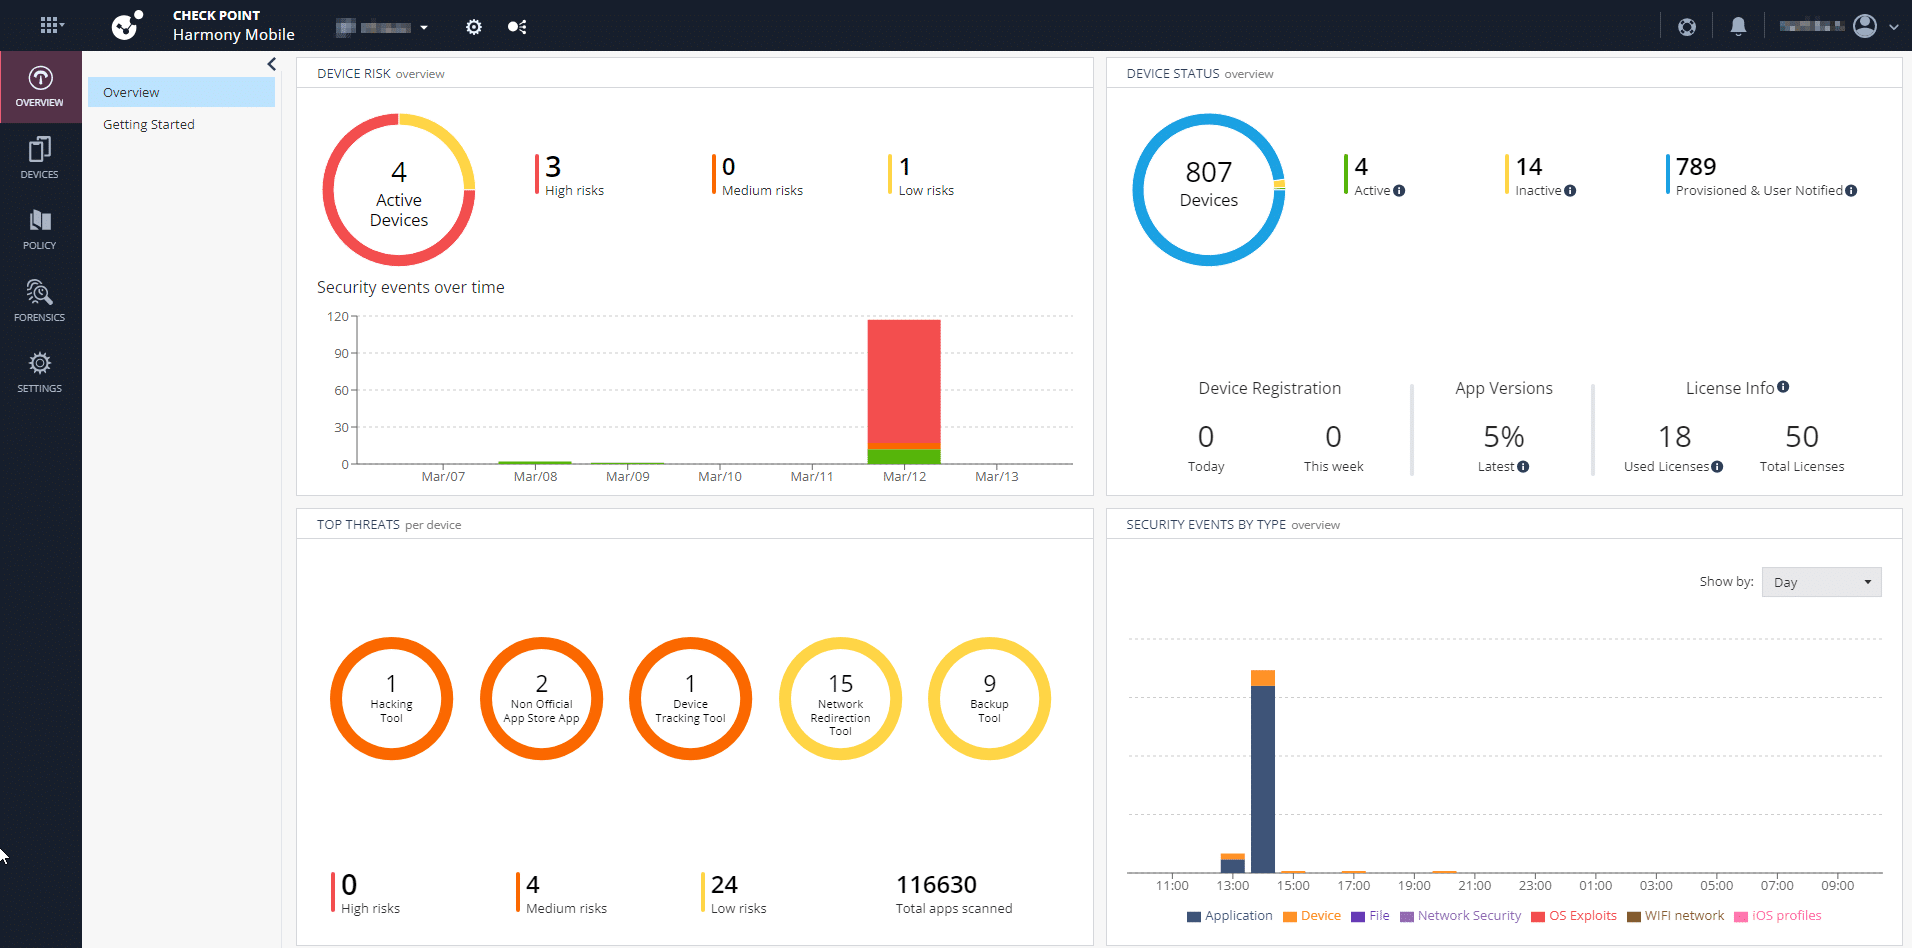Toggle the OS Exploits legend entry
Image resolution: width=1912 pixels, height=948 pixels.
(1574, 916)
